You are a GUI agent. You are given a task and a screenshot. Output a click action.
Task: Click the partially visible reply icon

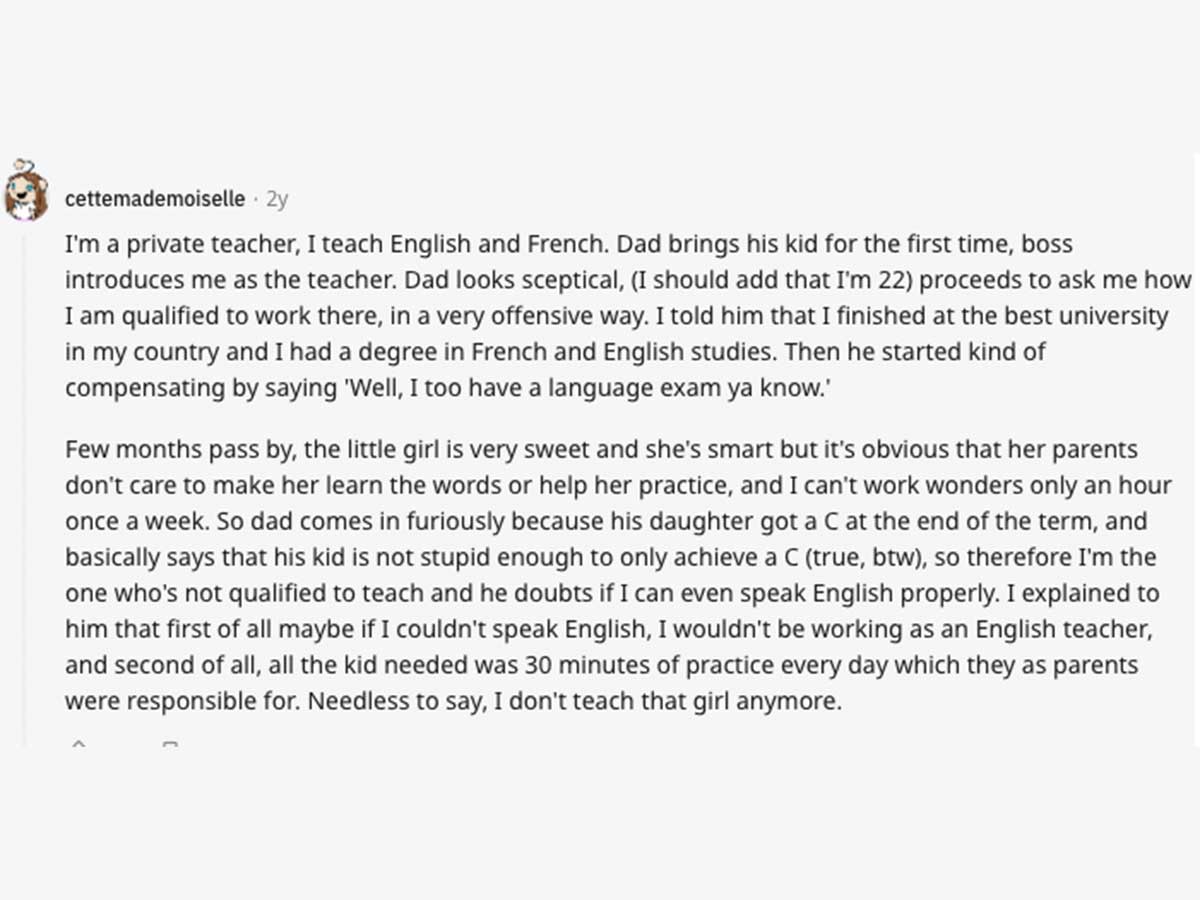click(170, 743)
